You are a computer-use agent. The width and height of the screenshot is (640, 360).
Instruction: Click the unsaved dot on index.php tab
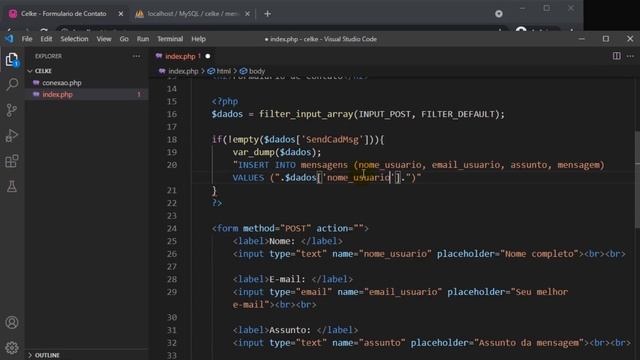click(208, 56)
